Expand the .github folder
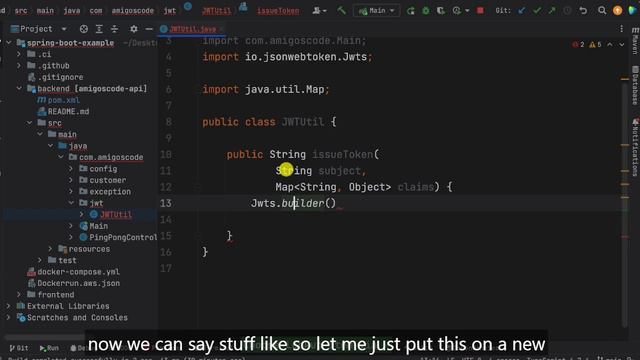Viewport: 640px width, 360px height. point(19,65)
